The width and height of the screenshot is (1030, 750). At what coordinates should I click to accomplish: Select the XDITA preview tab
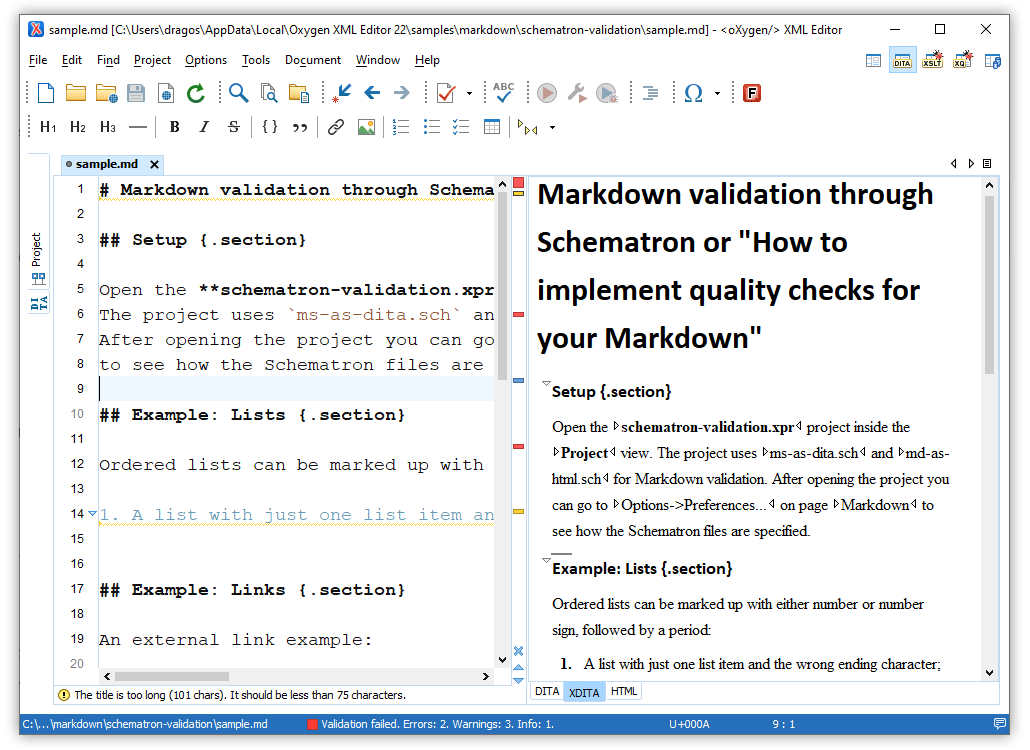[584, 692]
